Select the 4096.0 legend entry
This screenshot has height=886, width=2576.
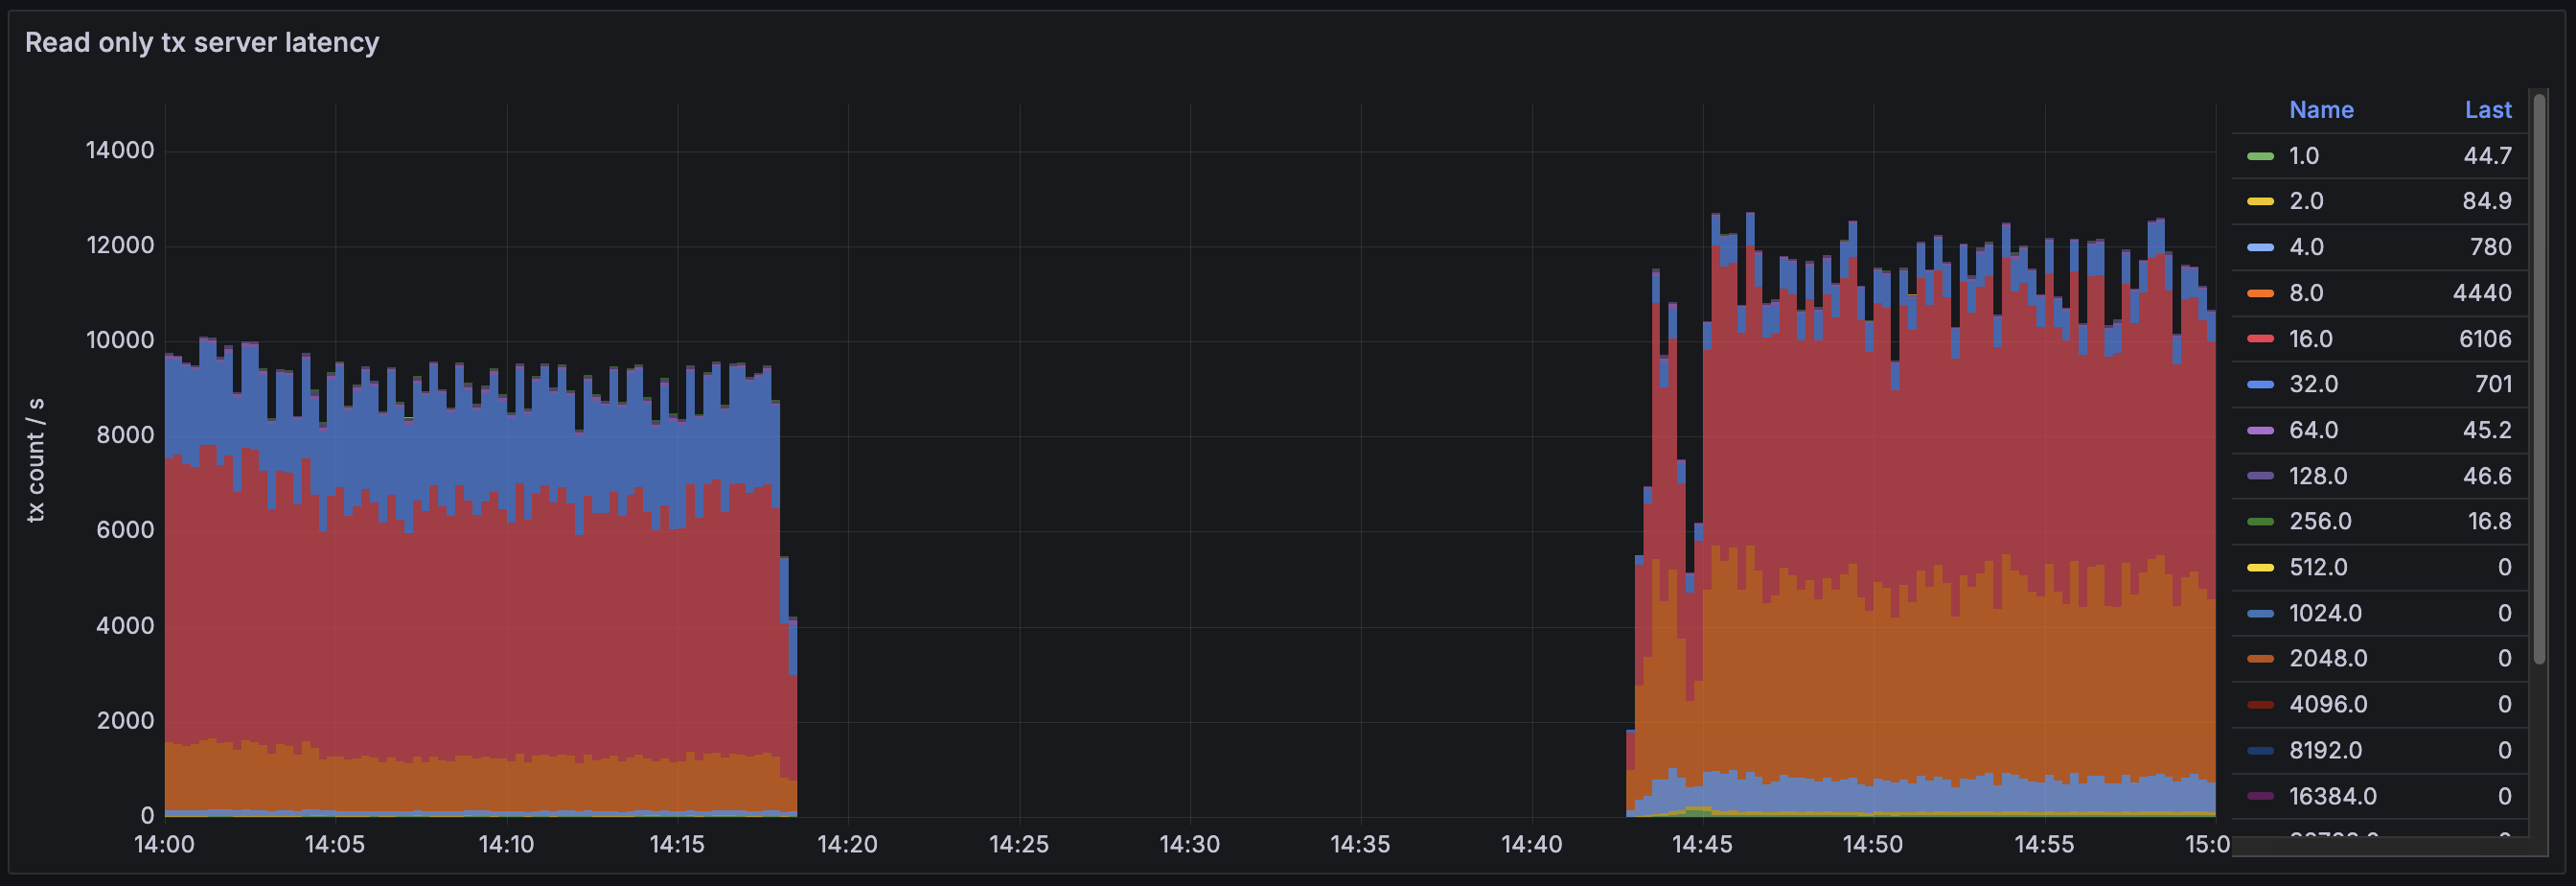2328,704
